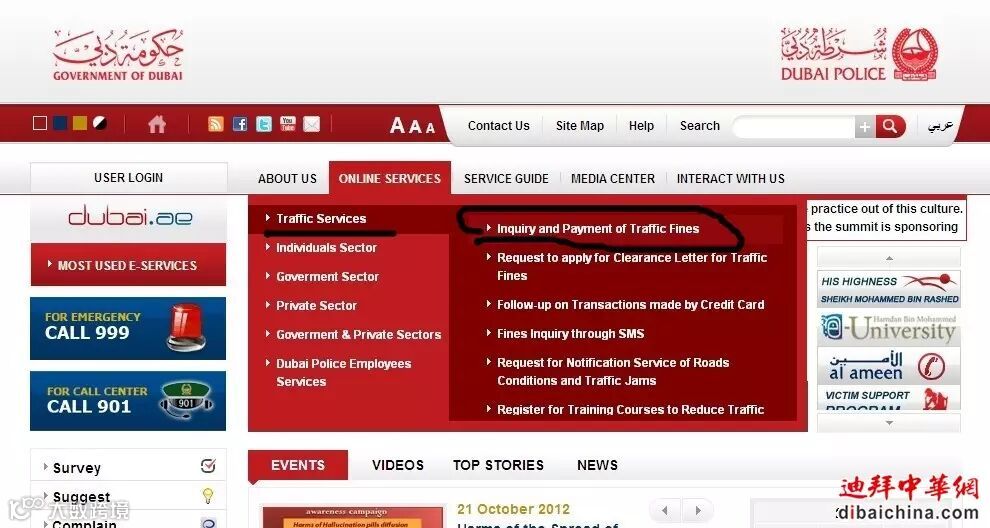The width and height of the screenshot is (990, 528).
Task: Open Inquiry and Payment of Traffic Fines
Action: click(x=598, y=229)
